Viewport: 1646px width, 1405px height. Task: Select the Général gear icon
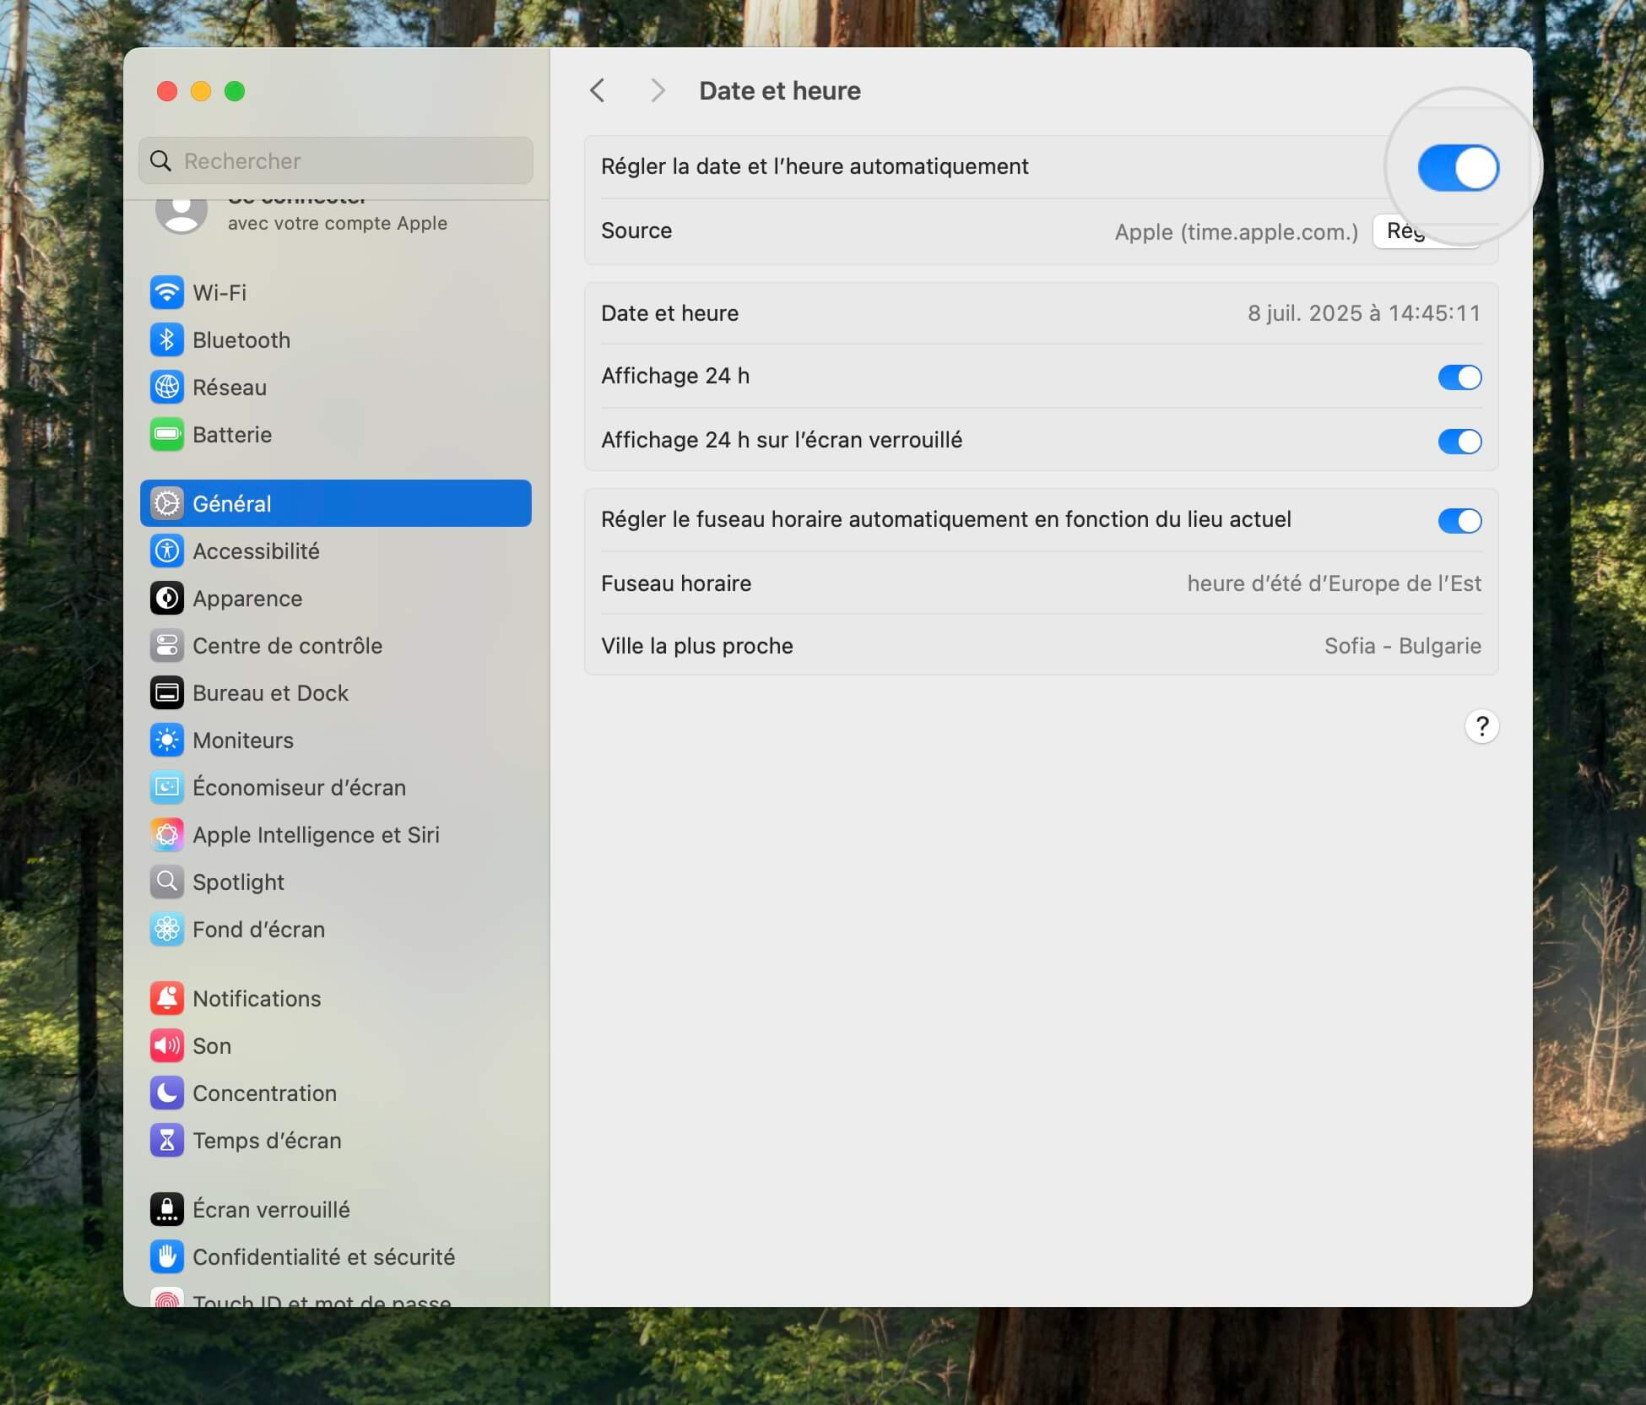(167, 503)
